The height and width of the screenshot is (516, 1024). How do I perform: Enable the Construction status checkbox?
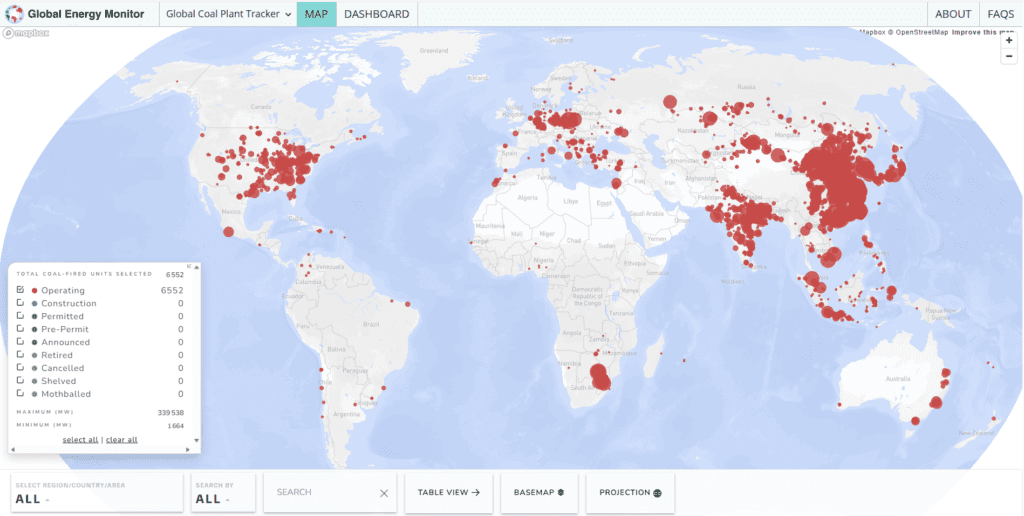coord(20,303)
